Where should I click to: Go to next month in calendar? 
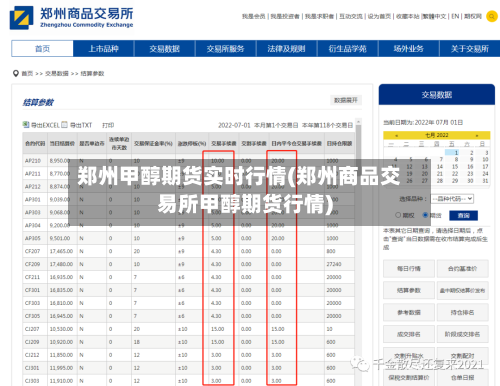pos(477,135)
